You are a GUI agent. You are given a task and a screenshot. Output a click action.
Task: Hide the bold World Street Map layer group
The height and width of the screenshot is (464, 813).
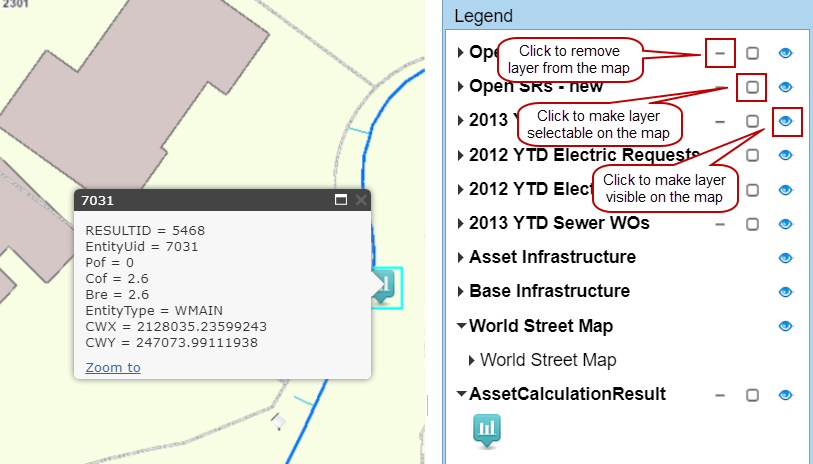(x=786, y=326)
